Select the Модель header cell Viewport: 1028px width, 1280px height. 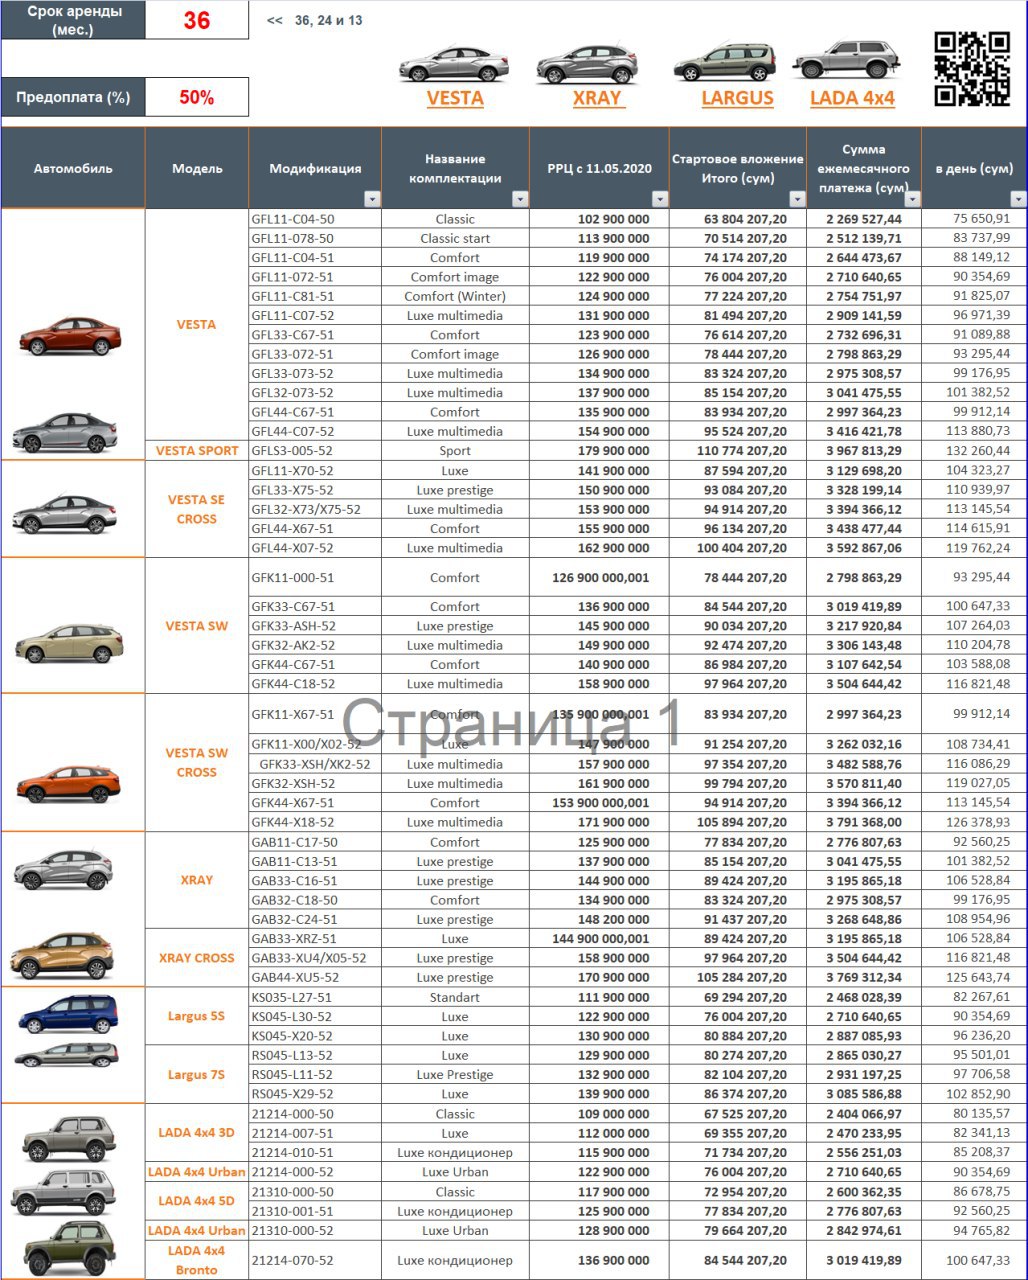(197, 168)
